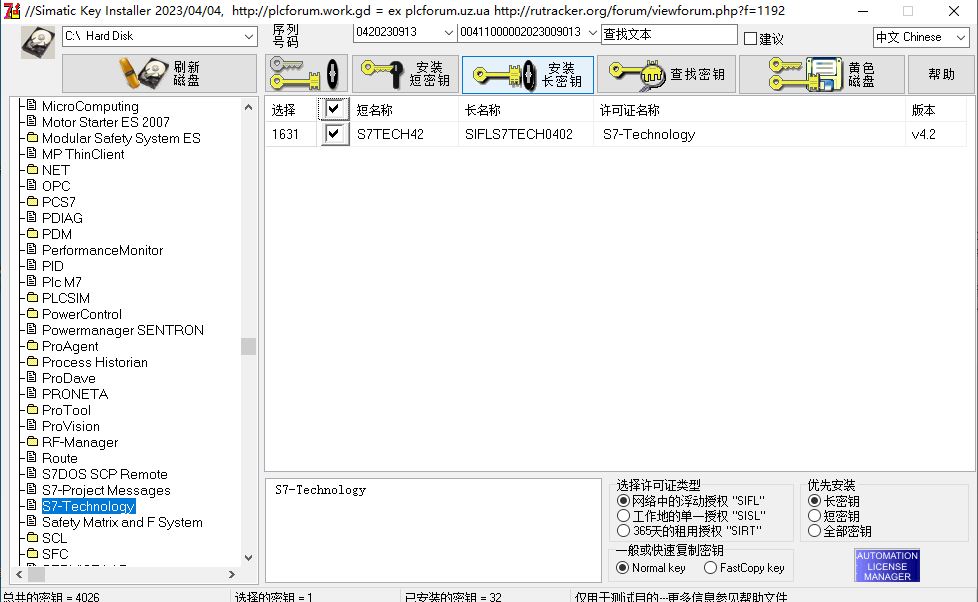Click the NET folder icon in tree
978x602 pixels.
(x=32, y=170)
